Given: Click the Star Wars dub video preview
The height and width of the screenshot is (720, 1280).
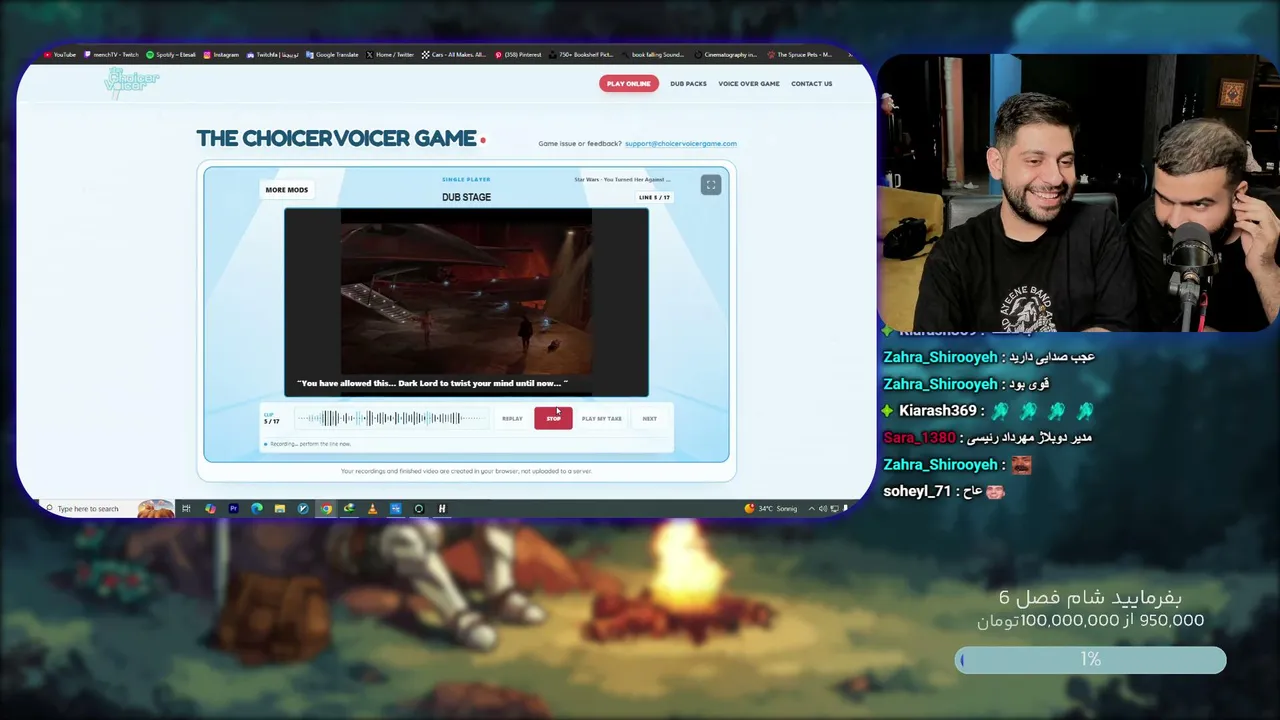Looking at the screenshot, I should 466,302.
